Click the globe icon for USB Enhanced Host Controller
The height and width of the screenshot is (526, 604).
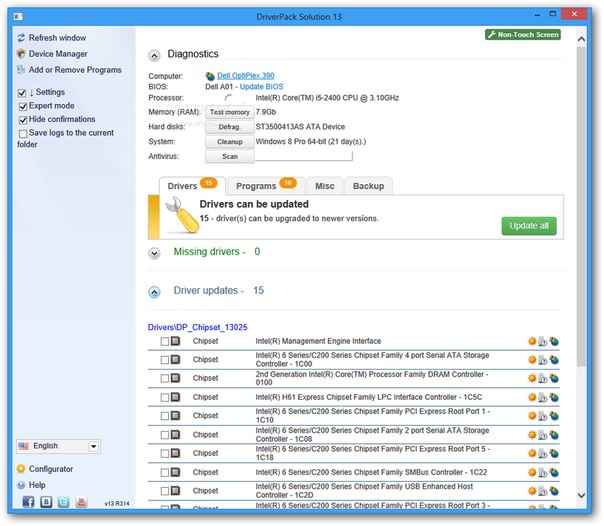(554, 491)
